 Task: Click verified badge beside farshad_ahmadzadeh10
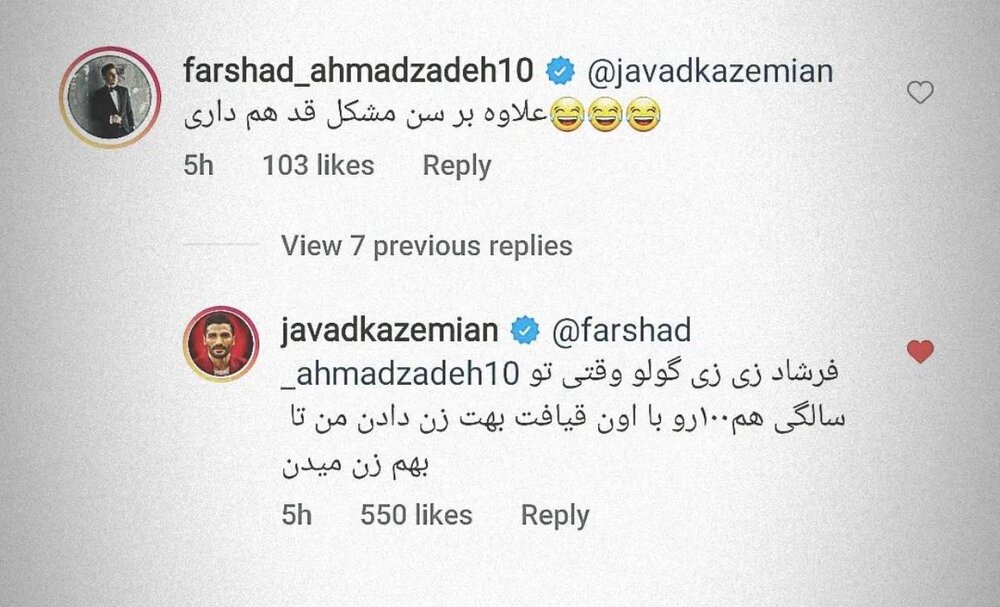pos(561,71)
